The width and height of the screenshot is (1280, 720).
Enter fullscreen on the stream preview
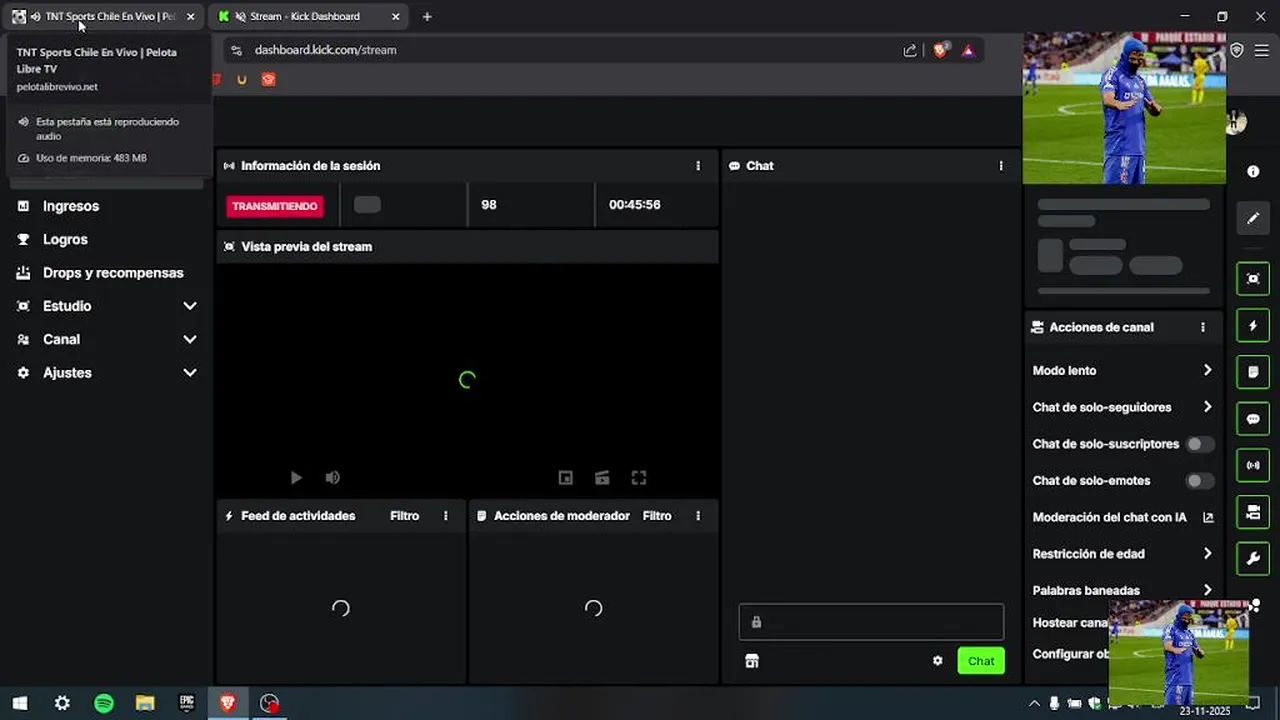click(639, 478)
